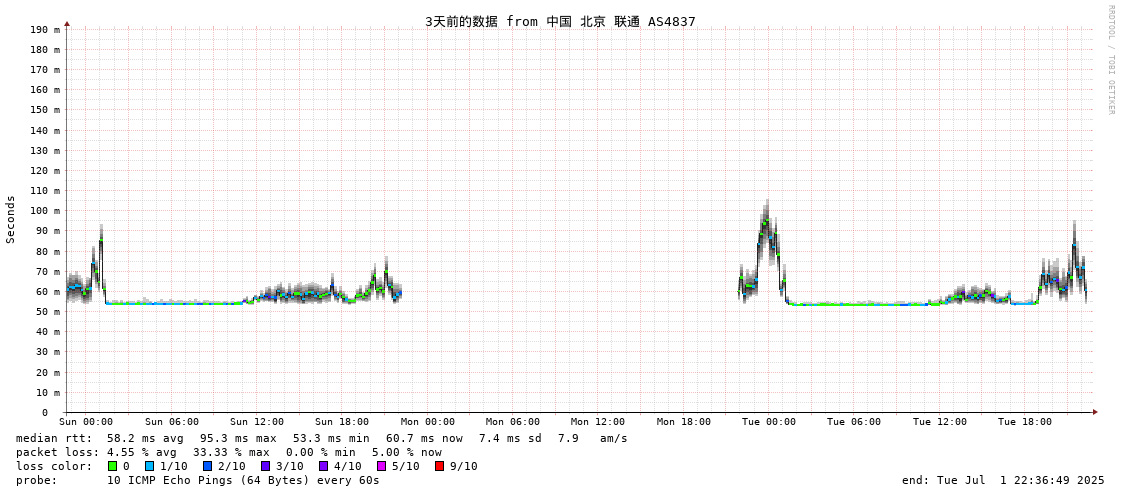Select the 4/10 loss color swatch
This screenshot has height=494, width=1121.
[323, 466]
